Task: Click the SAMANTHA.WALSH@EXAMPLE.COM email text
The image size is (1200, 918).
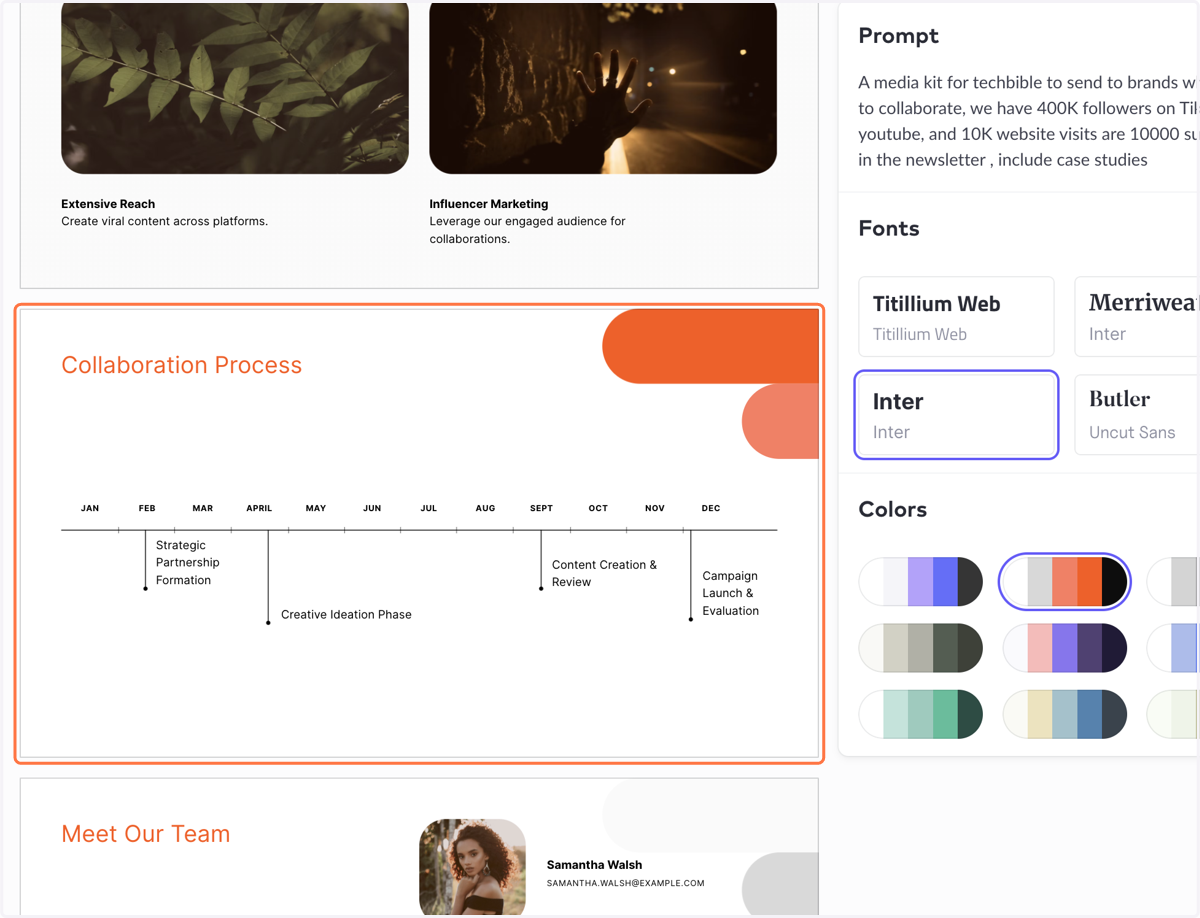Action: click(x=625, y=884)
